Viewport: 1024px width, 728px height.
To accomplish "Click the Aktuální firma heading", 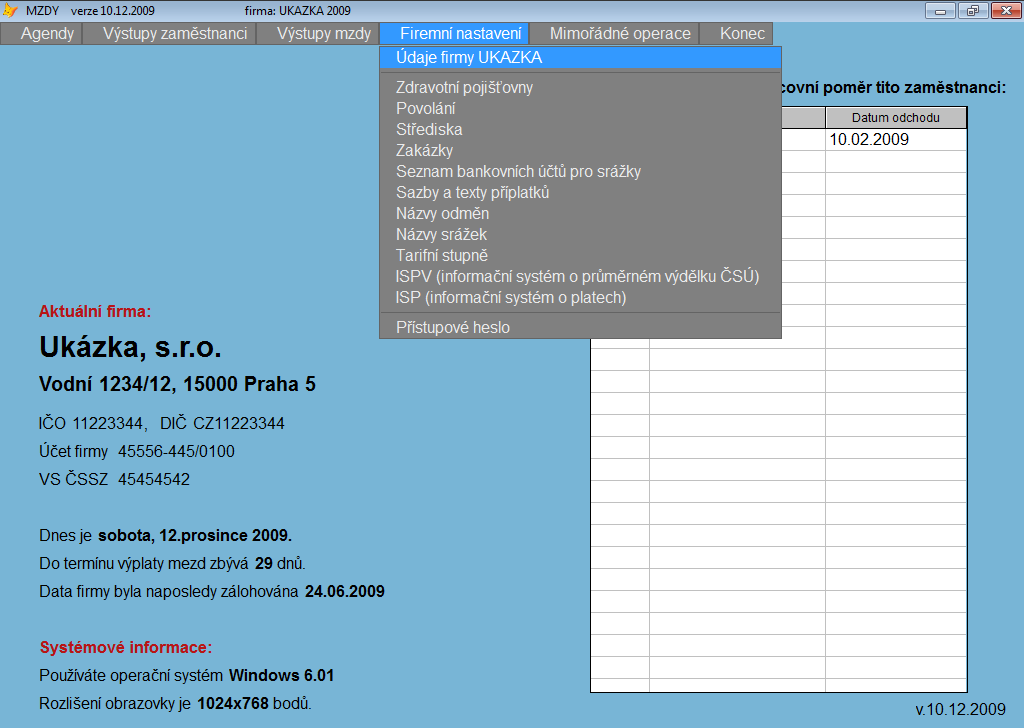I will click(x=95, y=311).
